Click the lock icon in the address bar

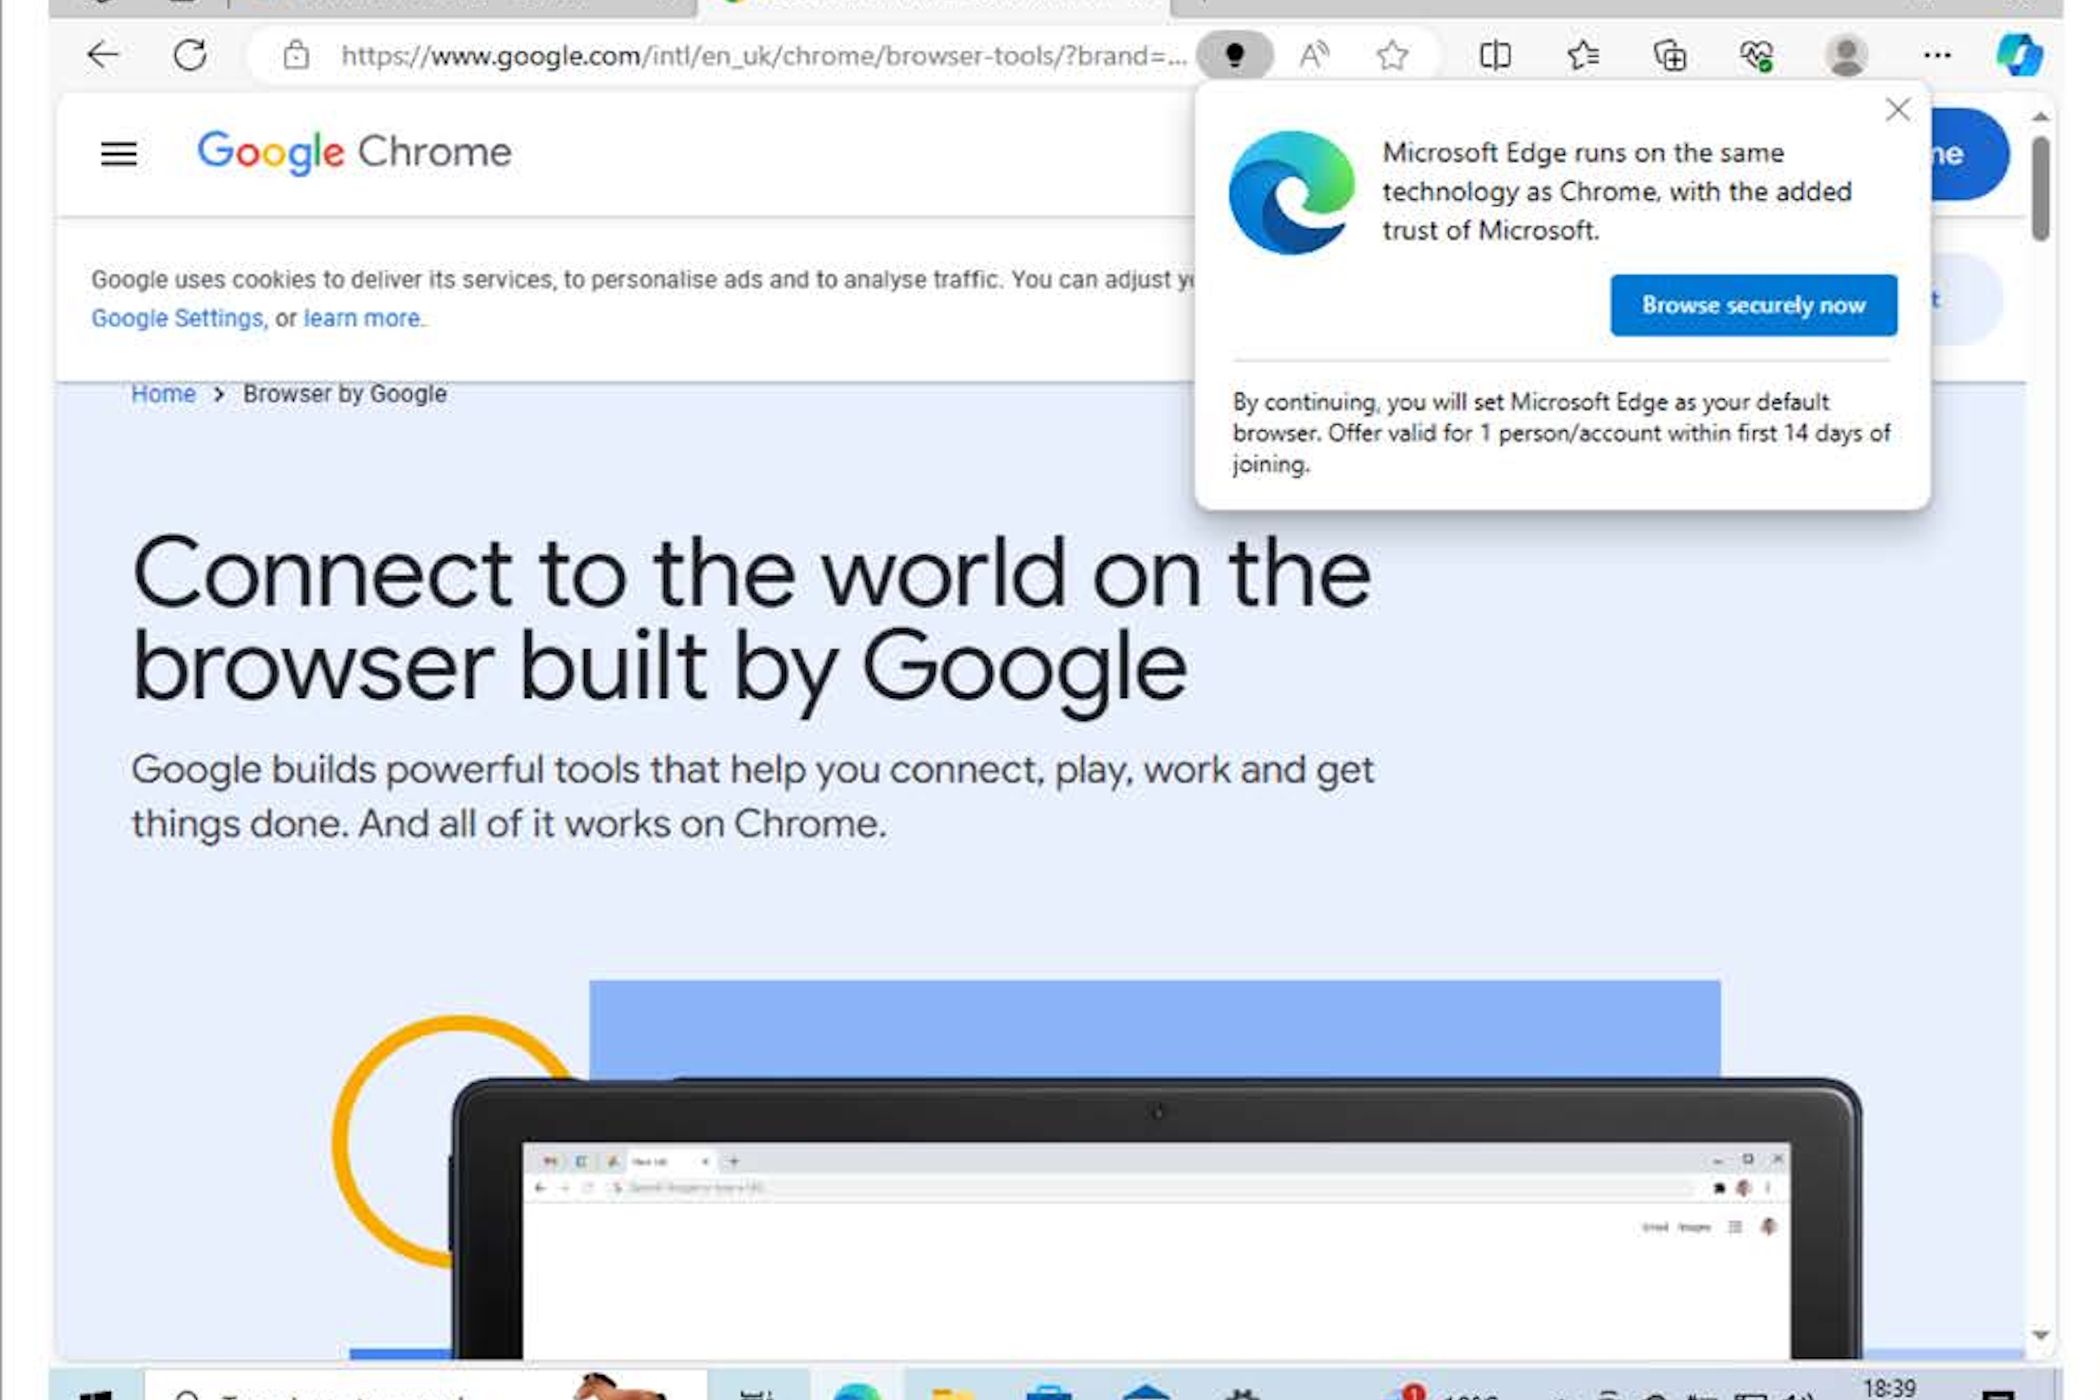[296, 55]
